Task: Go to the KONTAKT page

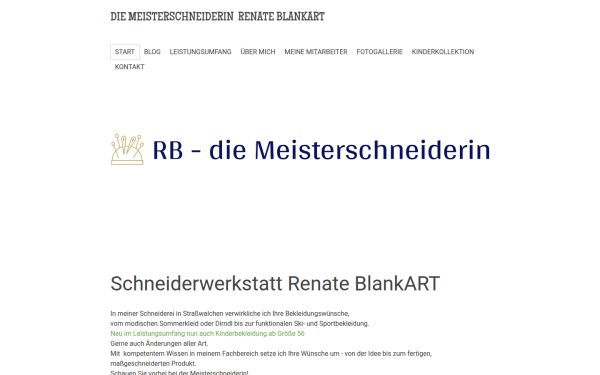Action: click(129, 67)
